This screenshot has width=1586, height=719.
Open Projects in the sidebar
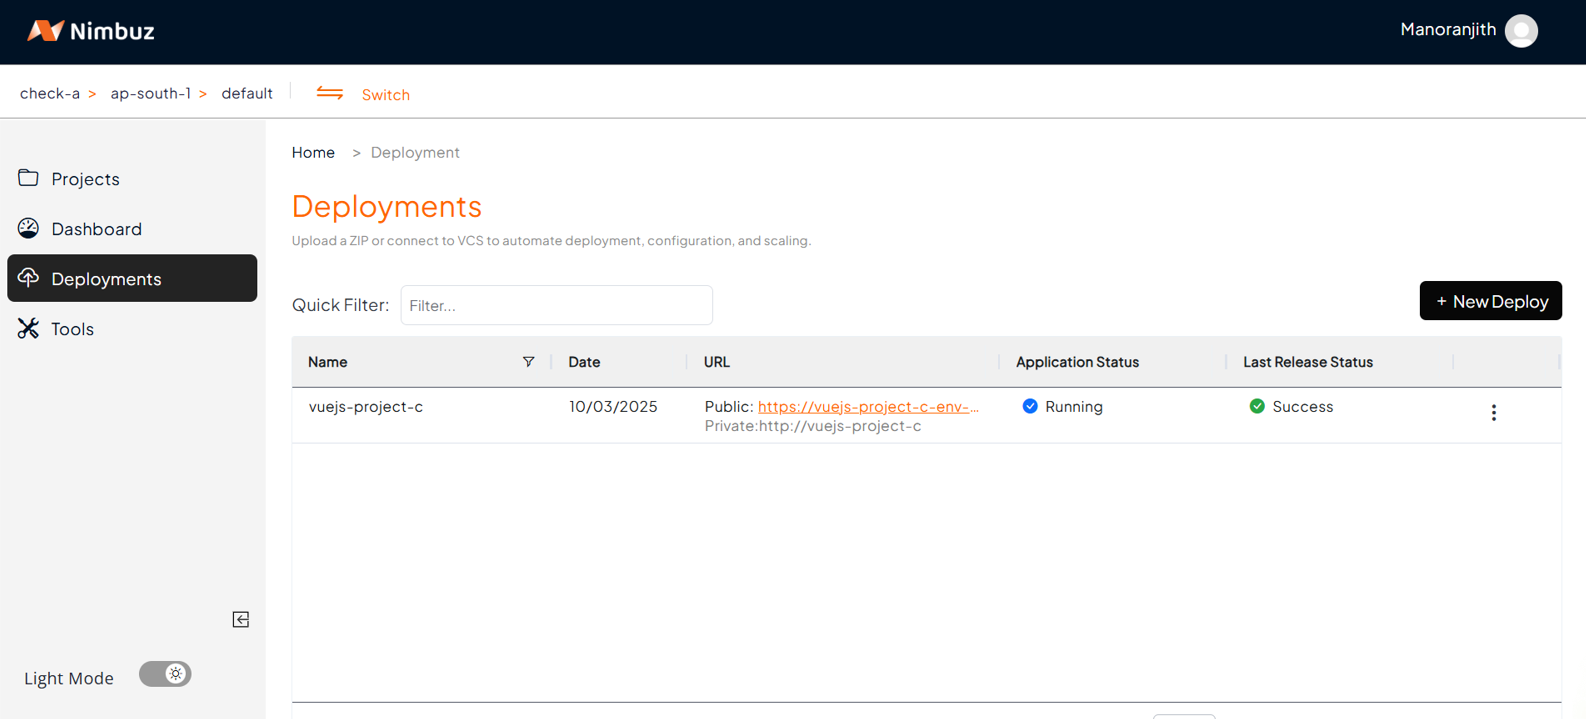tap(85, 179)
